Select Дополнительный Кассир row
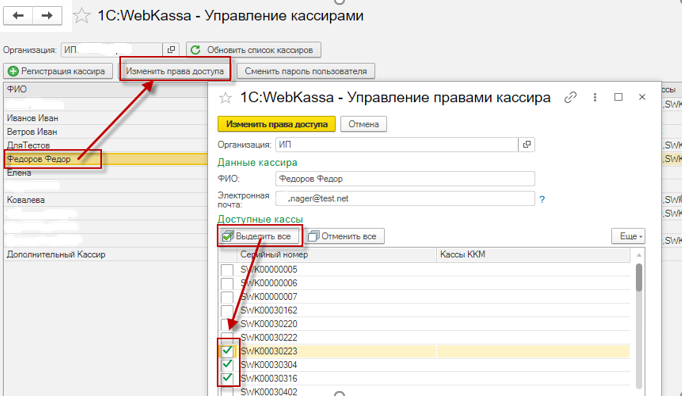 click(x=106, y=255)
